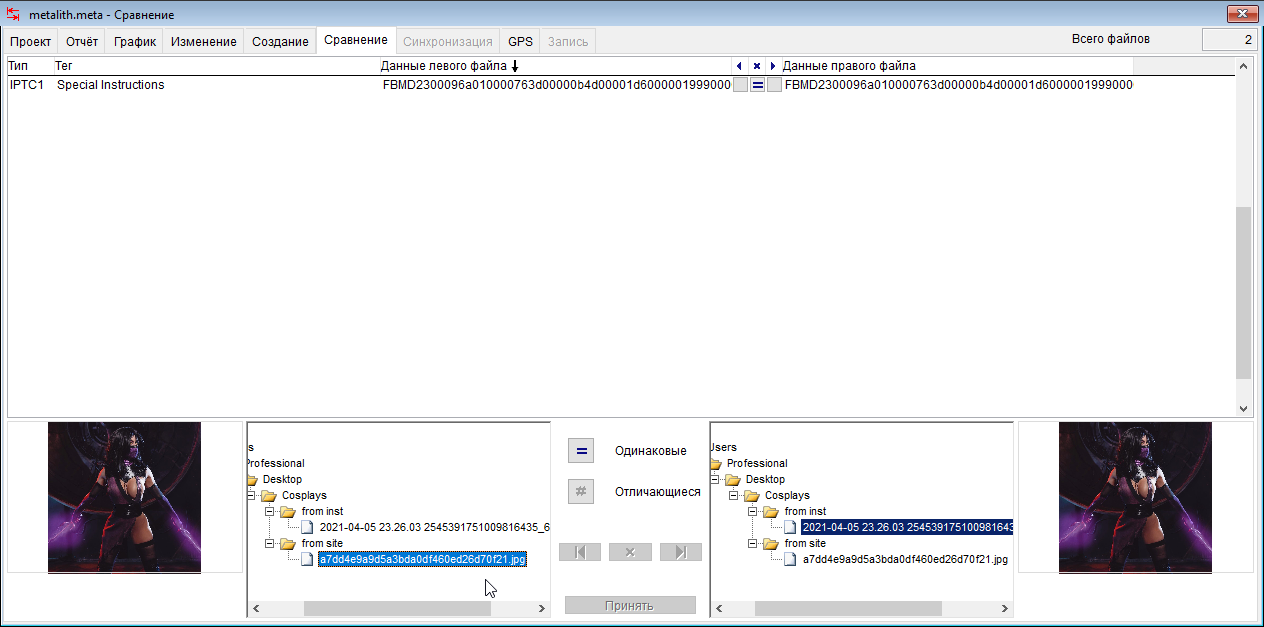Click the jump-to-last arrow button
This screenshot has width=1264, height=627.
tap(680, 552)
